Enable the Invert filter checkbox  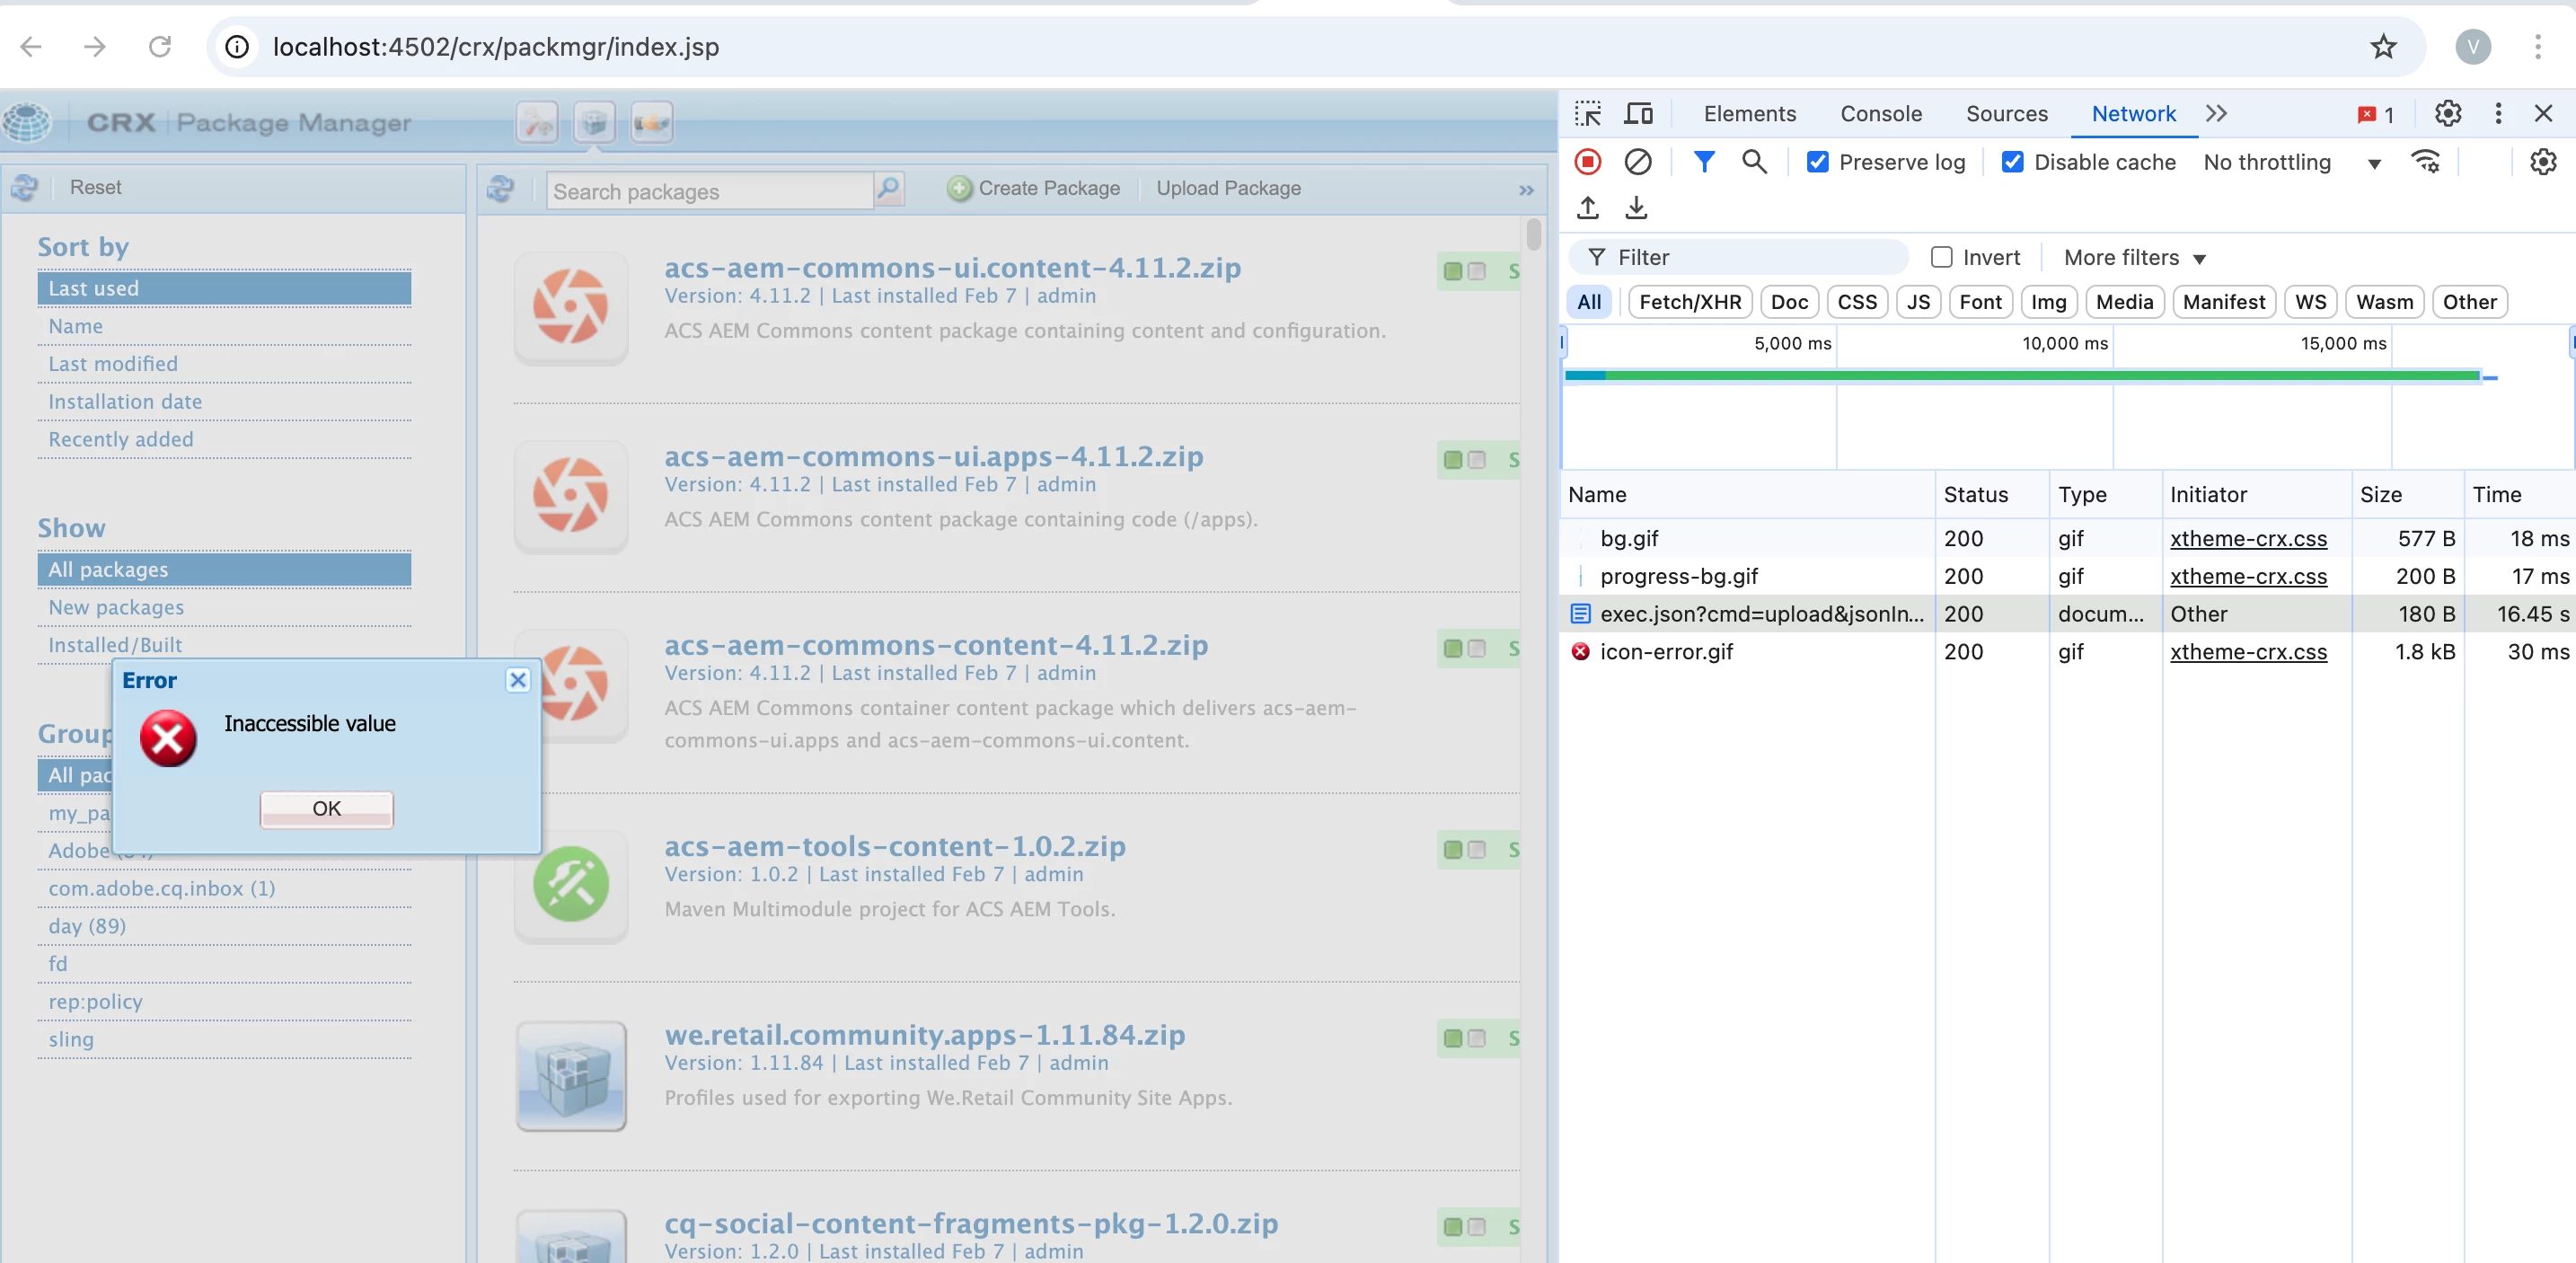click(1941, 258)
